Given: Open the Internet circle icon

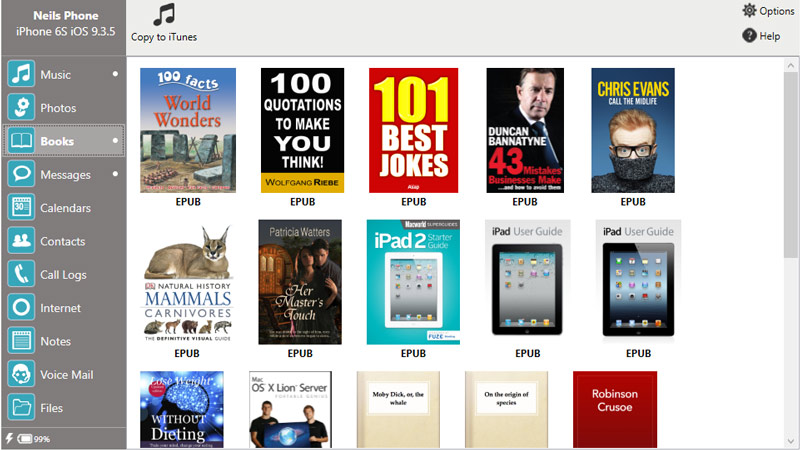Looking at the screenshot, I should [x=21, y=307].
